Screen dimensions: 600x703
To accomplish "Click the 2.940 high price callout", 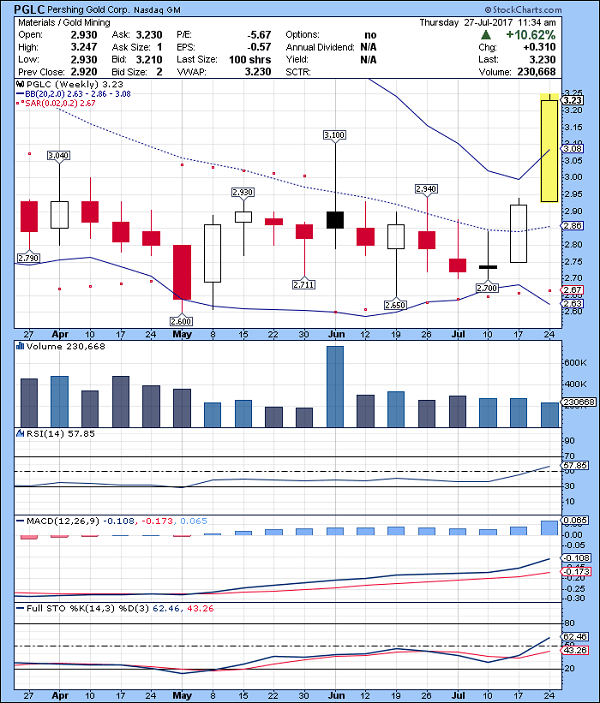I will click(x=426, y=189).
